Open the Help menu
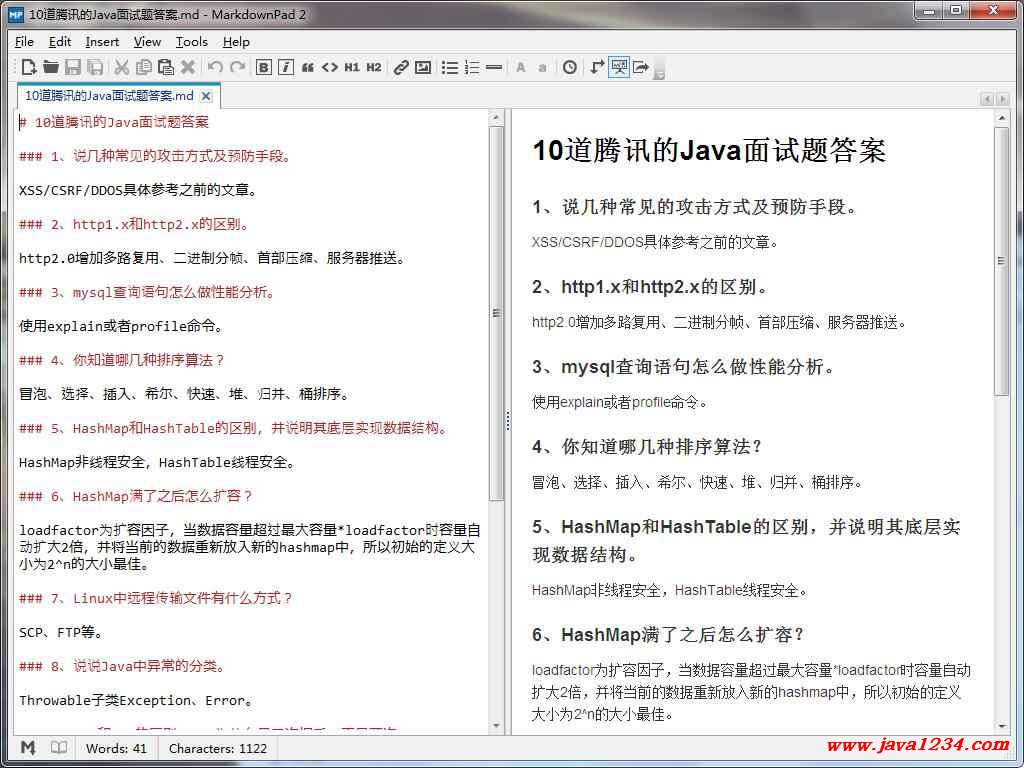This screenshot has width=1024, height=768. [x=236, y=42]
